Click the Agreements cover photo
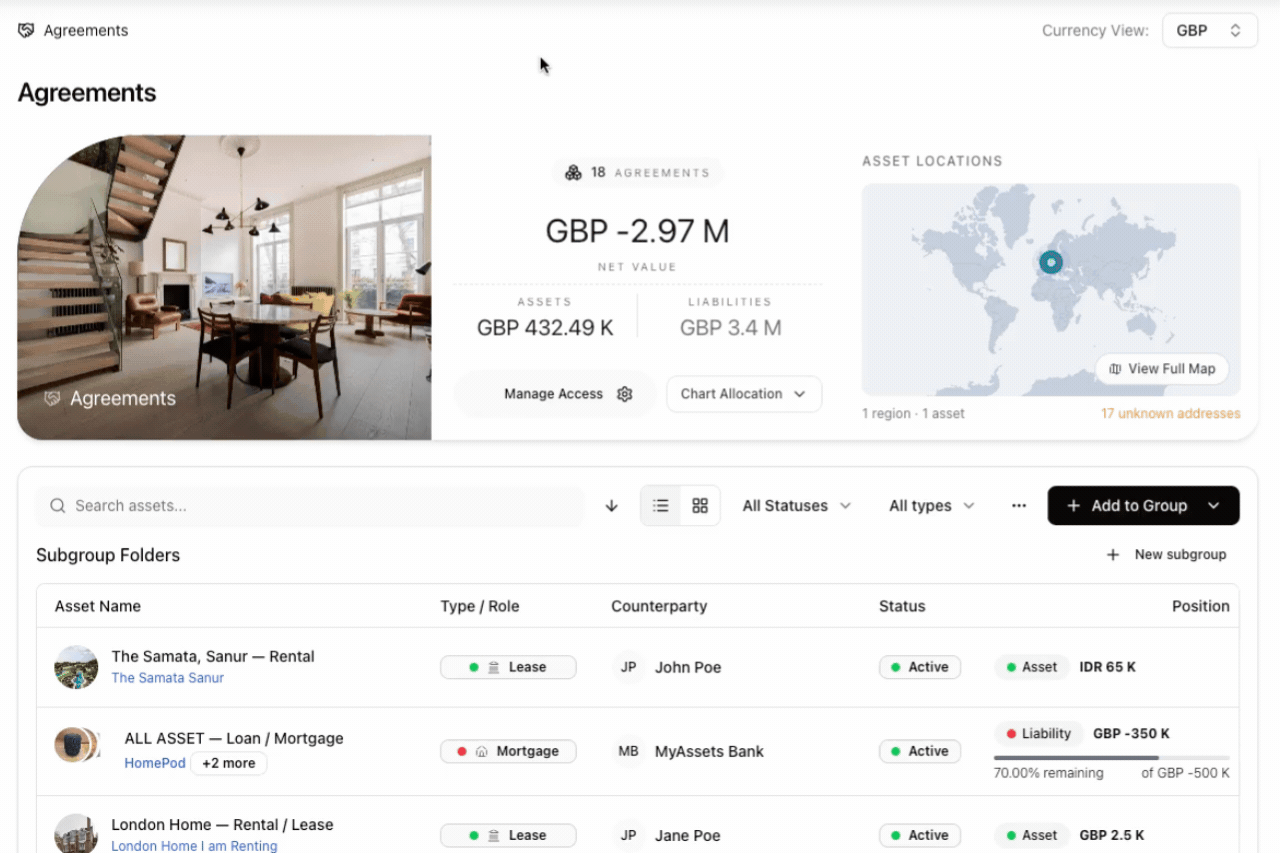1280x853 pixels. click(225, 288)
